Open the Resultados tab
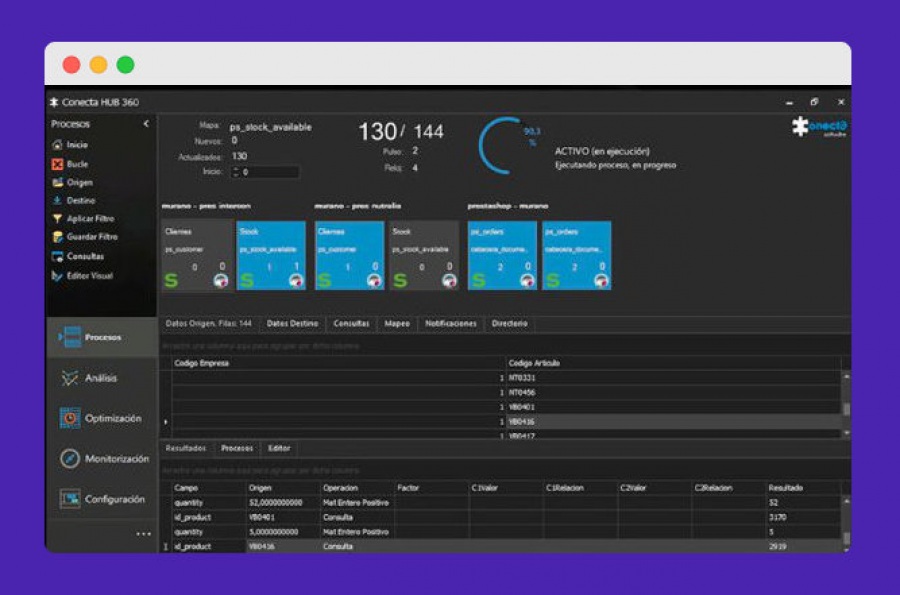 [185, 448]
